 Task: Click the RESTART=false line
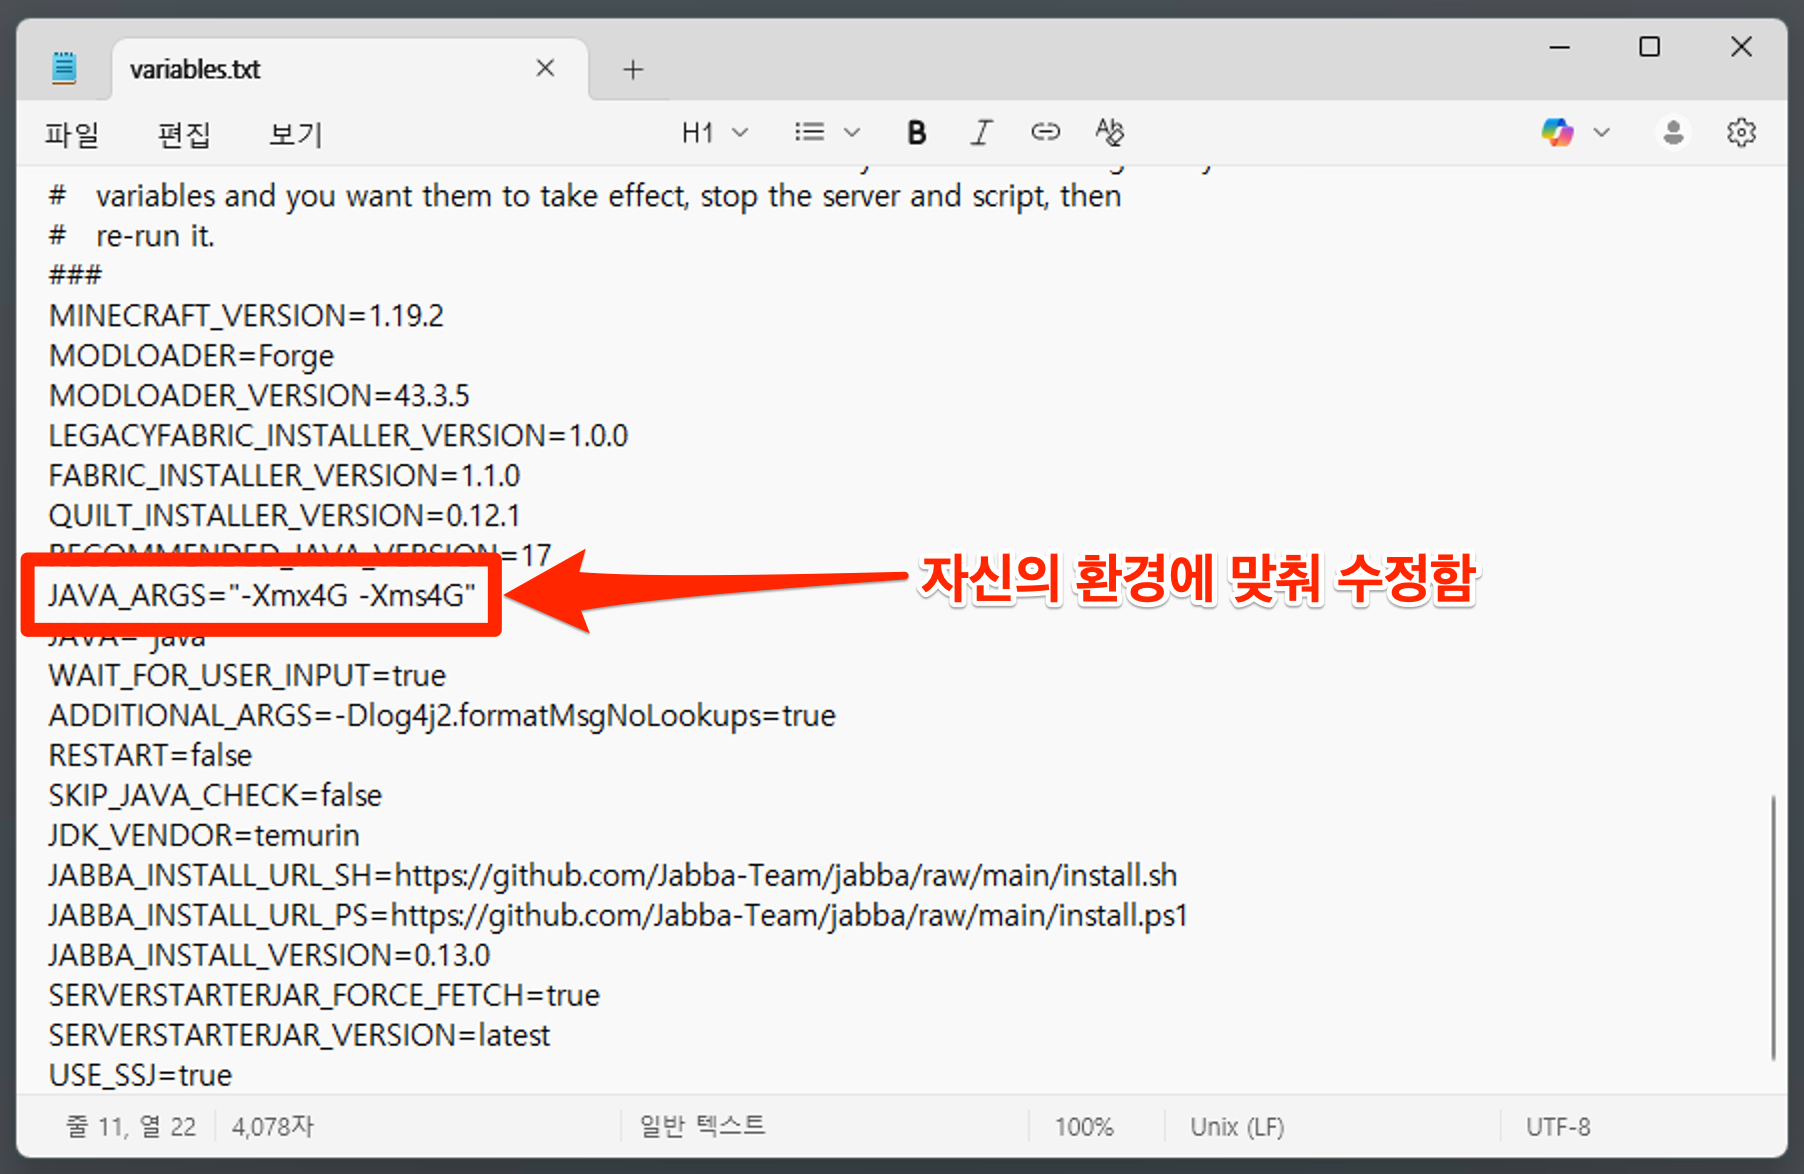[150, 756]
